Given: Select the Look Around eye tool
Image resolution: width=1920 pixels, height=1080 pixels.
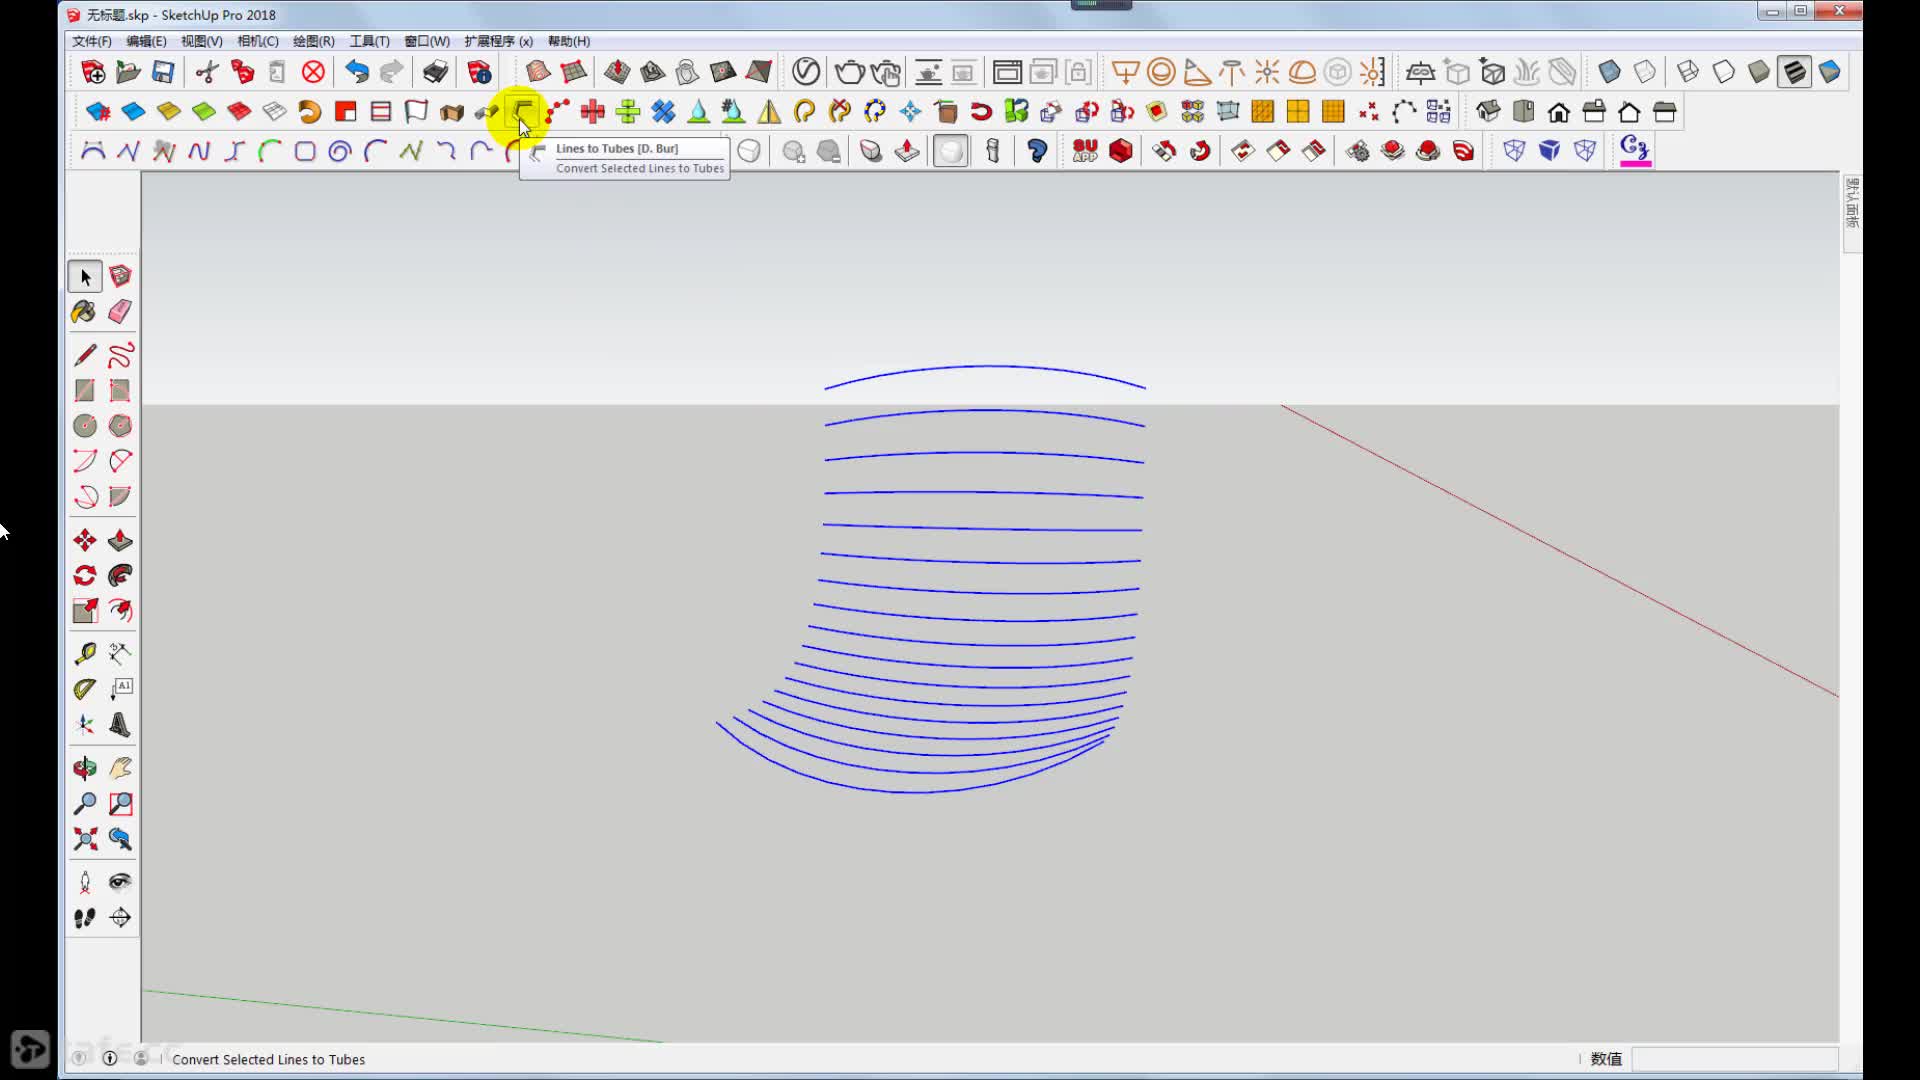Looking at the screenshot, I should click(x=120, y=882).
